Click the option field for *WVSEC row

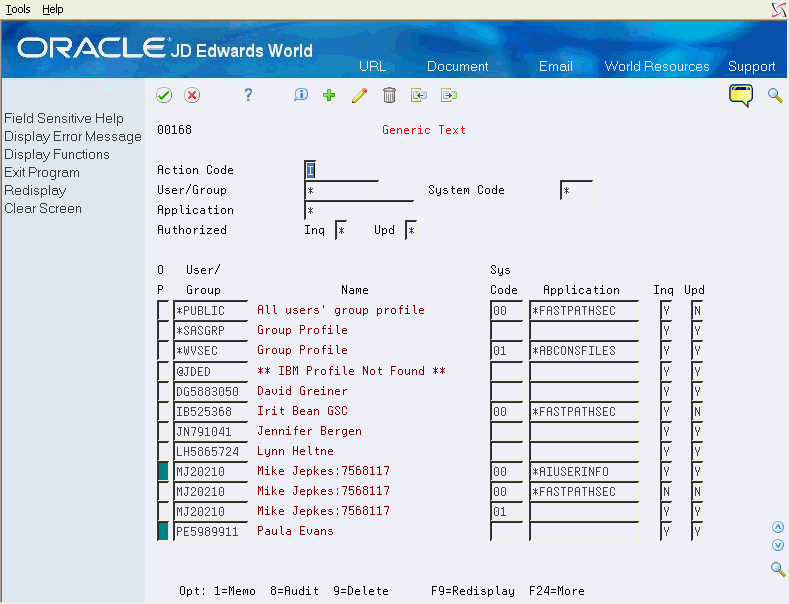pyautogui.click(x=163, y=351)
